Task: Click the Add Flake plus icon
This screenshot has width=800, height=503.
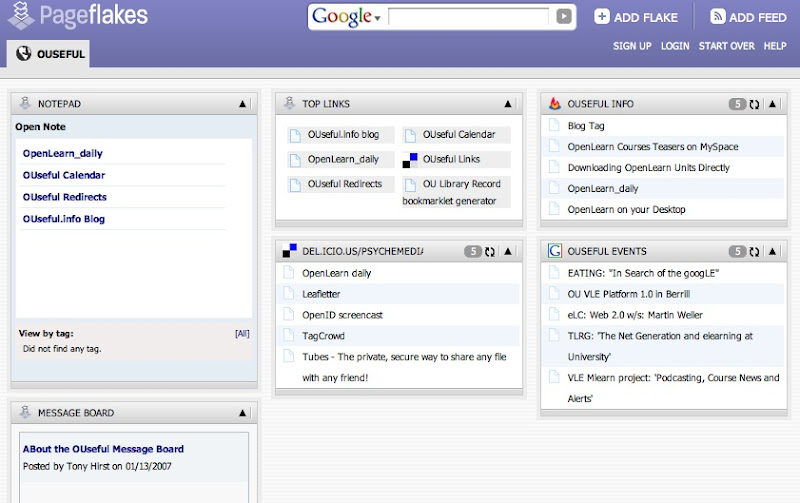Action: [602, 16]
